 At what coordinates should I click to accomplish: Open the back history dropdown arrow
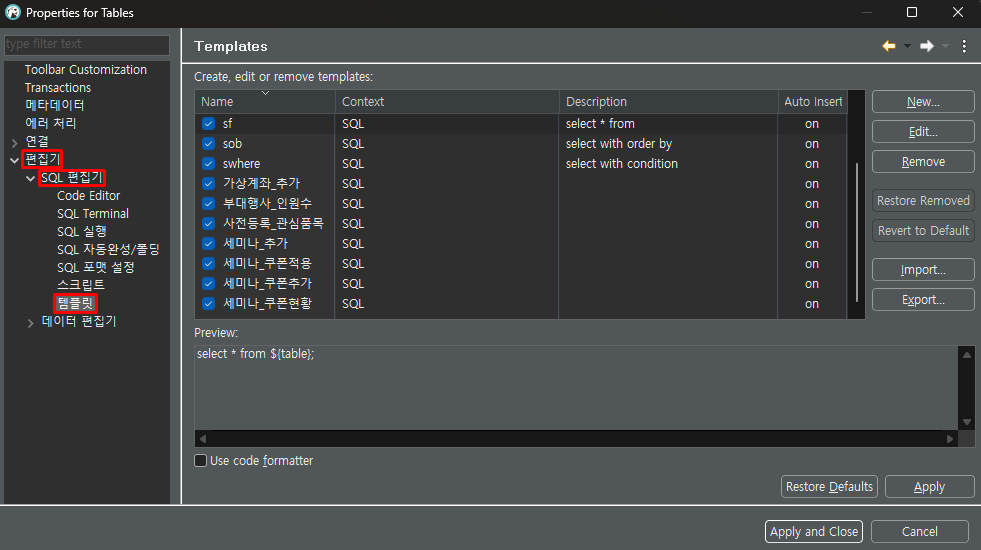click(907, 46)
